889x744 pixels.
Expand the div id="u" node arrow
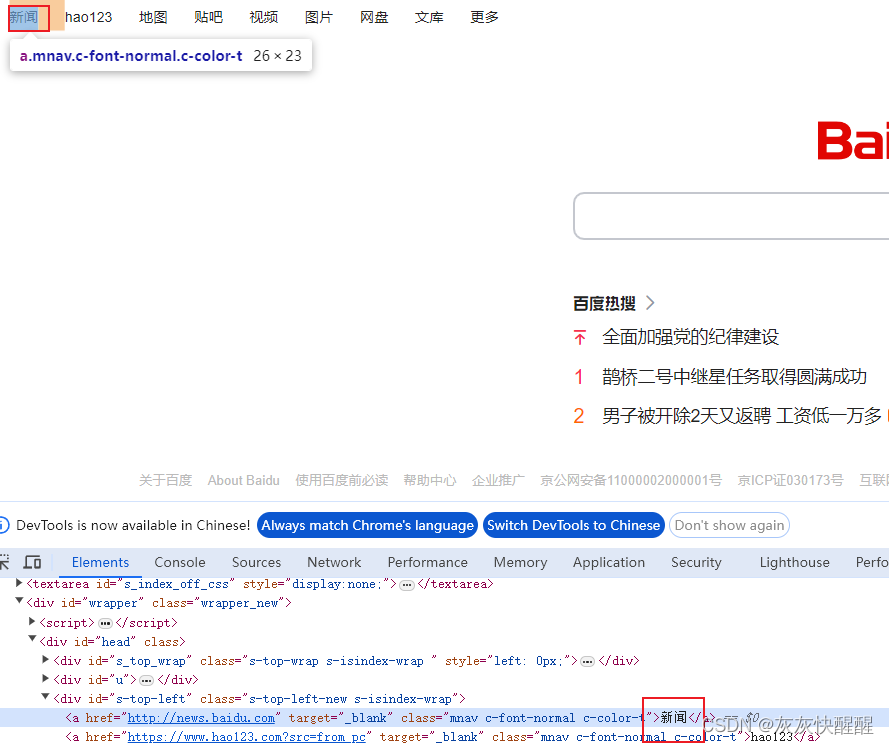click(46, 678)
